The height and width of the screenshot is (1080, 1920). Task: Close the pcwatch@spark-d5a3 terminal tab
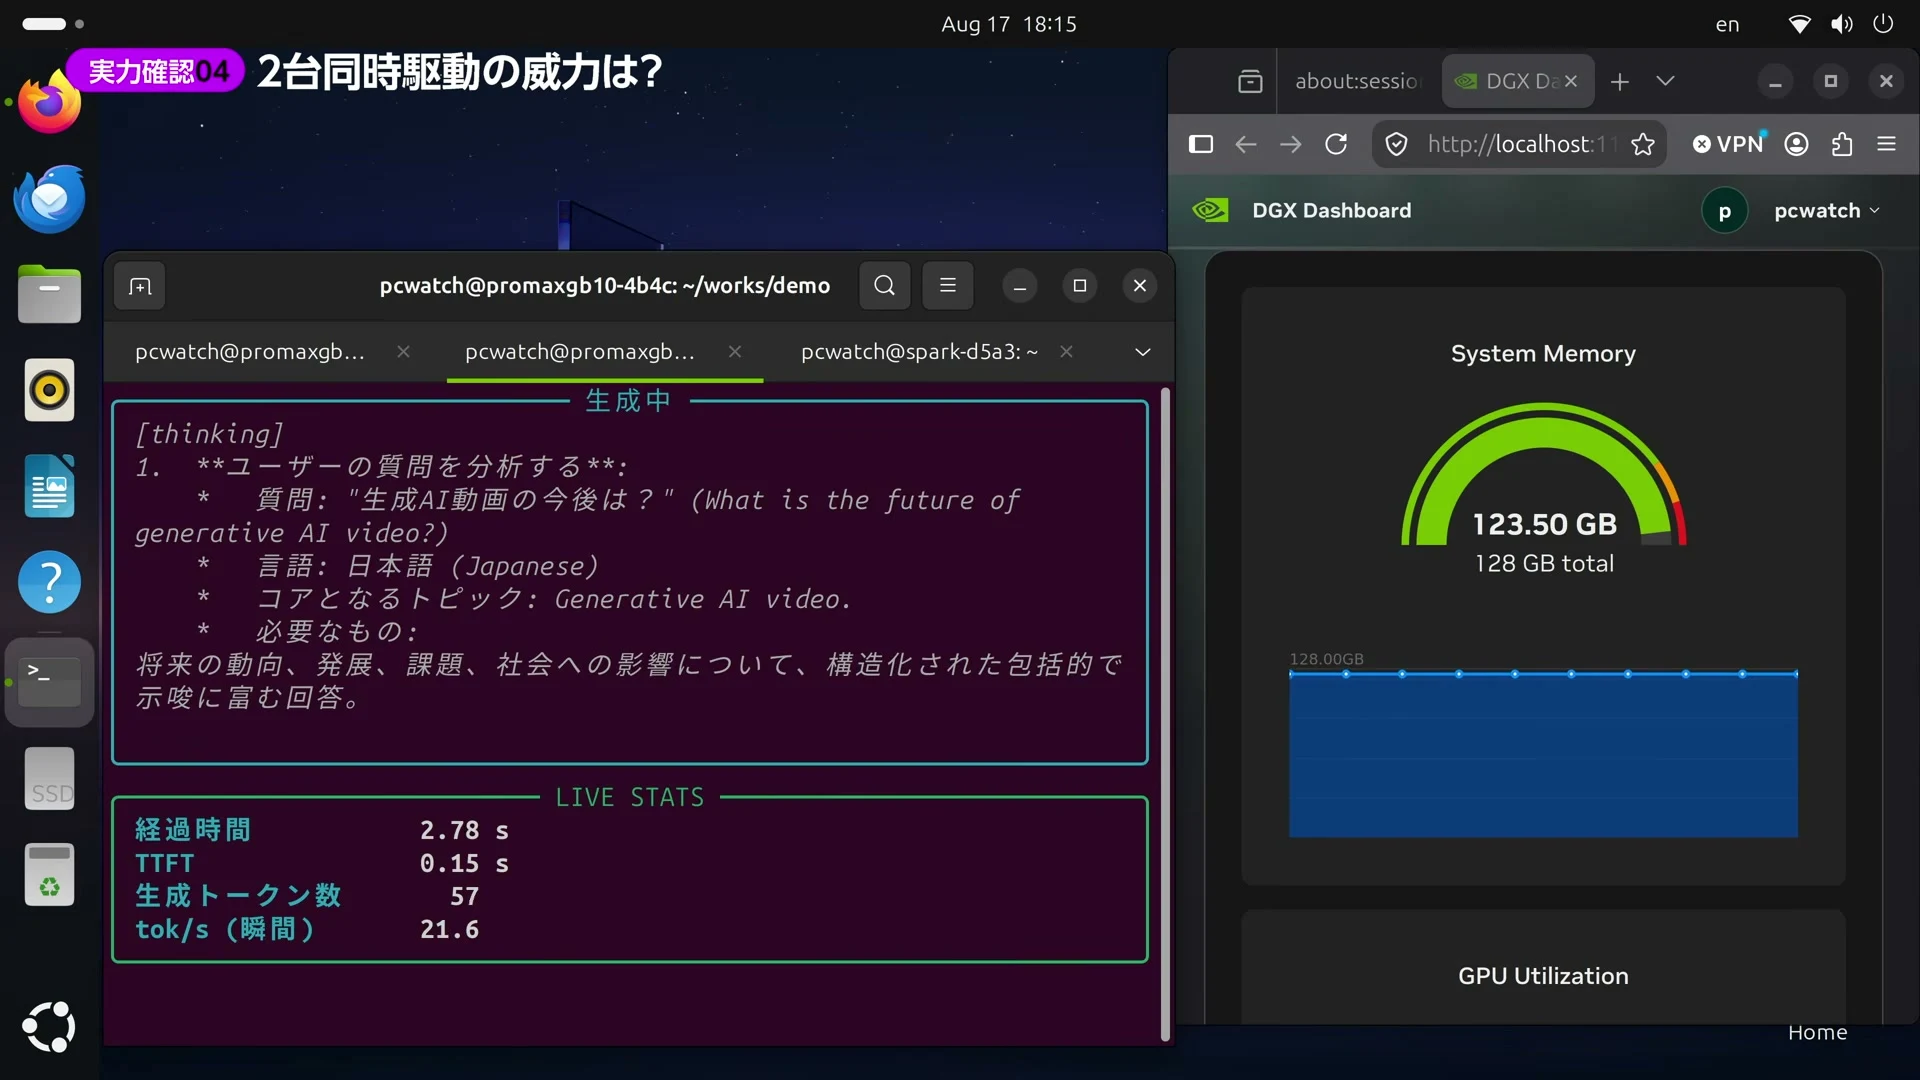pos(1066,352)
